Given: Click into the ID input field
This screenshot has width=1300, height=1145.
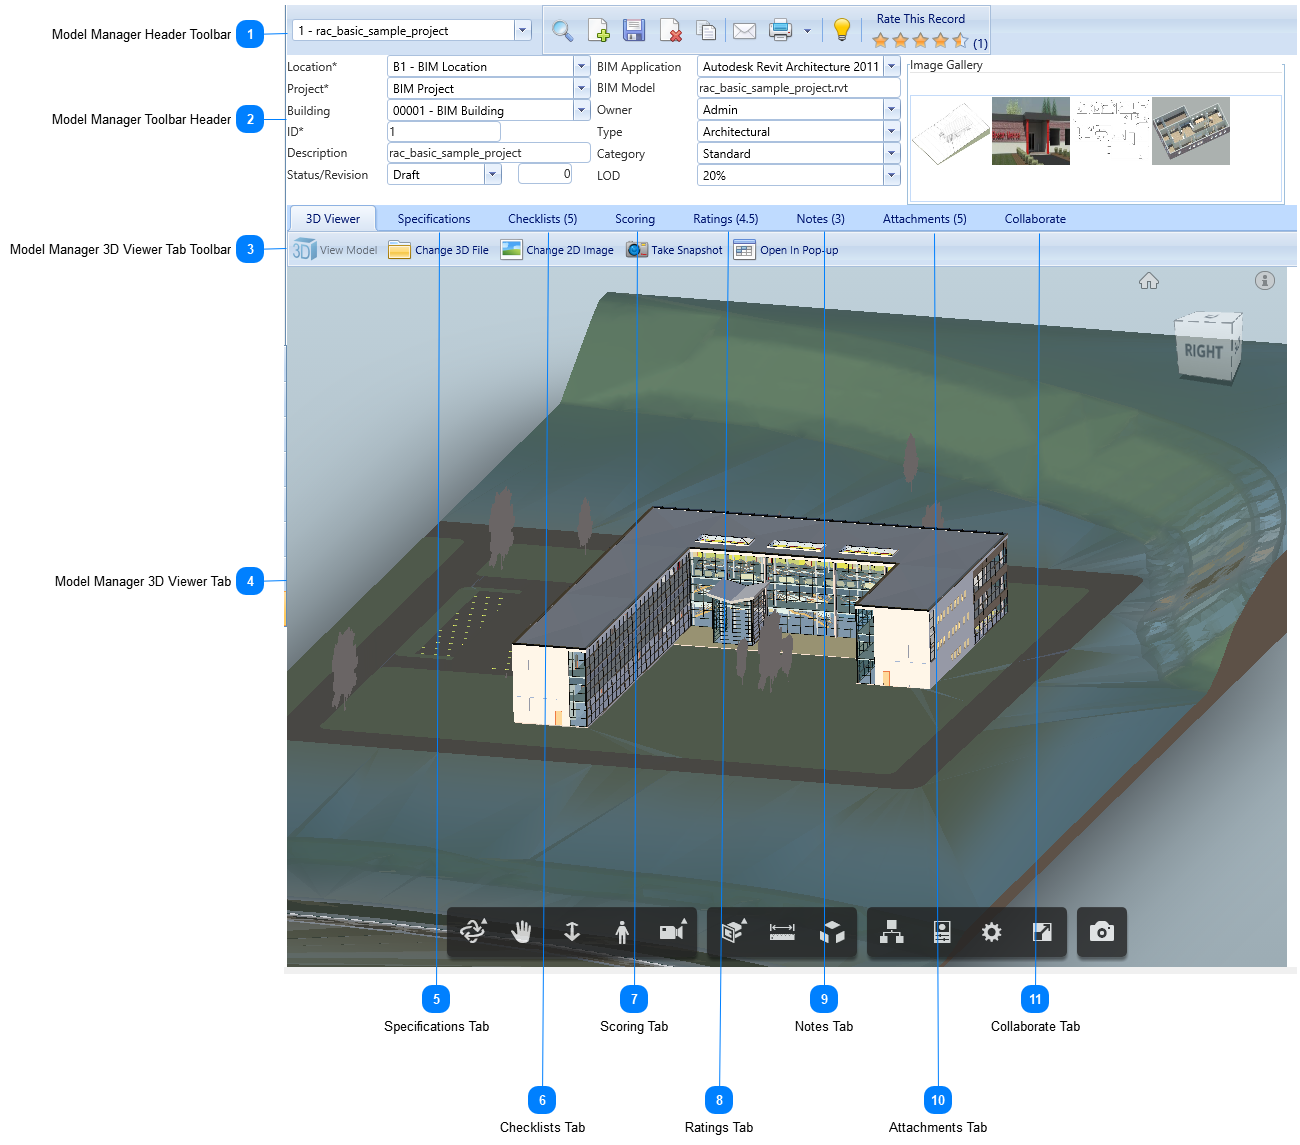Looking at the screenshot, I should coord(444,132).
